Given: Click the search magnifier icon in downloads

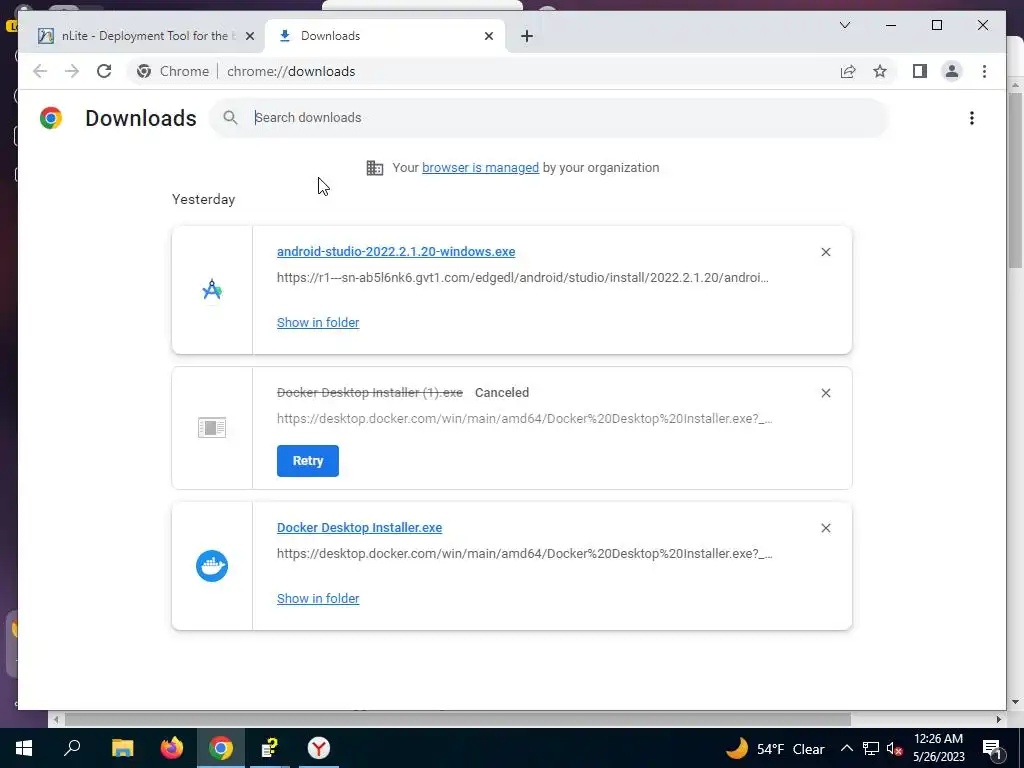Looking at the screenshot, I should pos(230,118).
